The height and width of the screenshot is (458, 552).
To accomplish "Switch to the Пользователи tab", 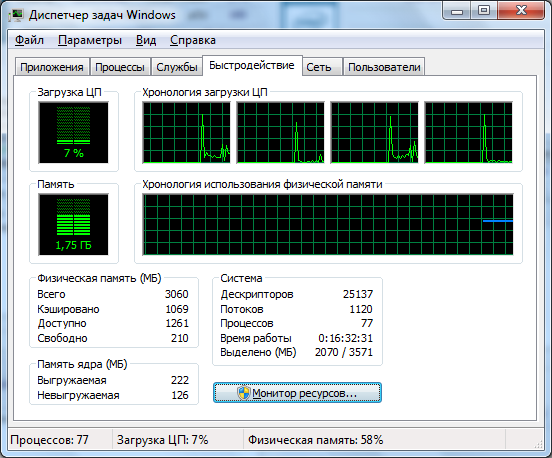I will point(384,67).
